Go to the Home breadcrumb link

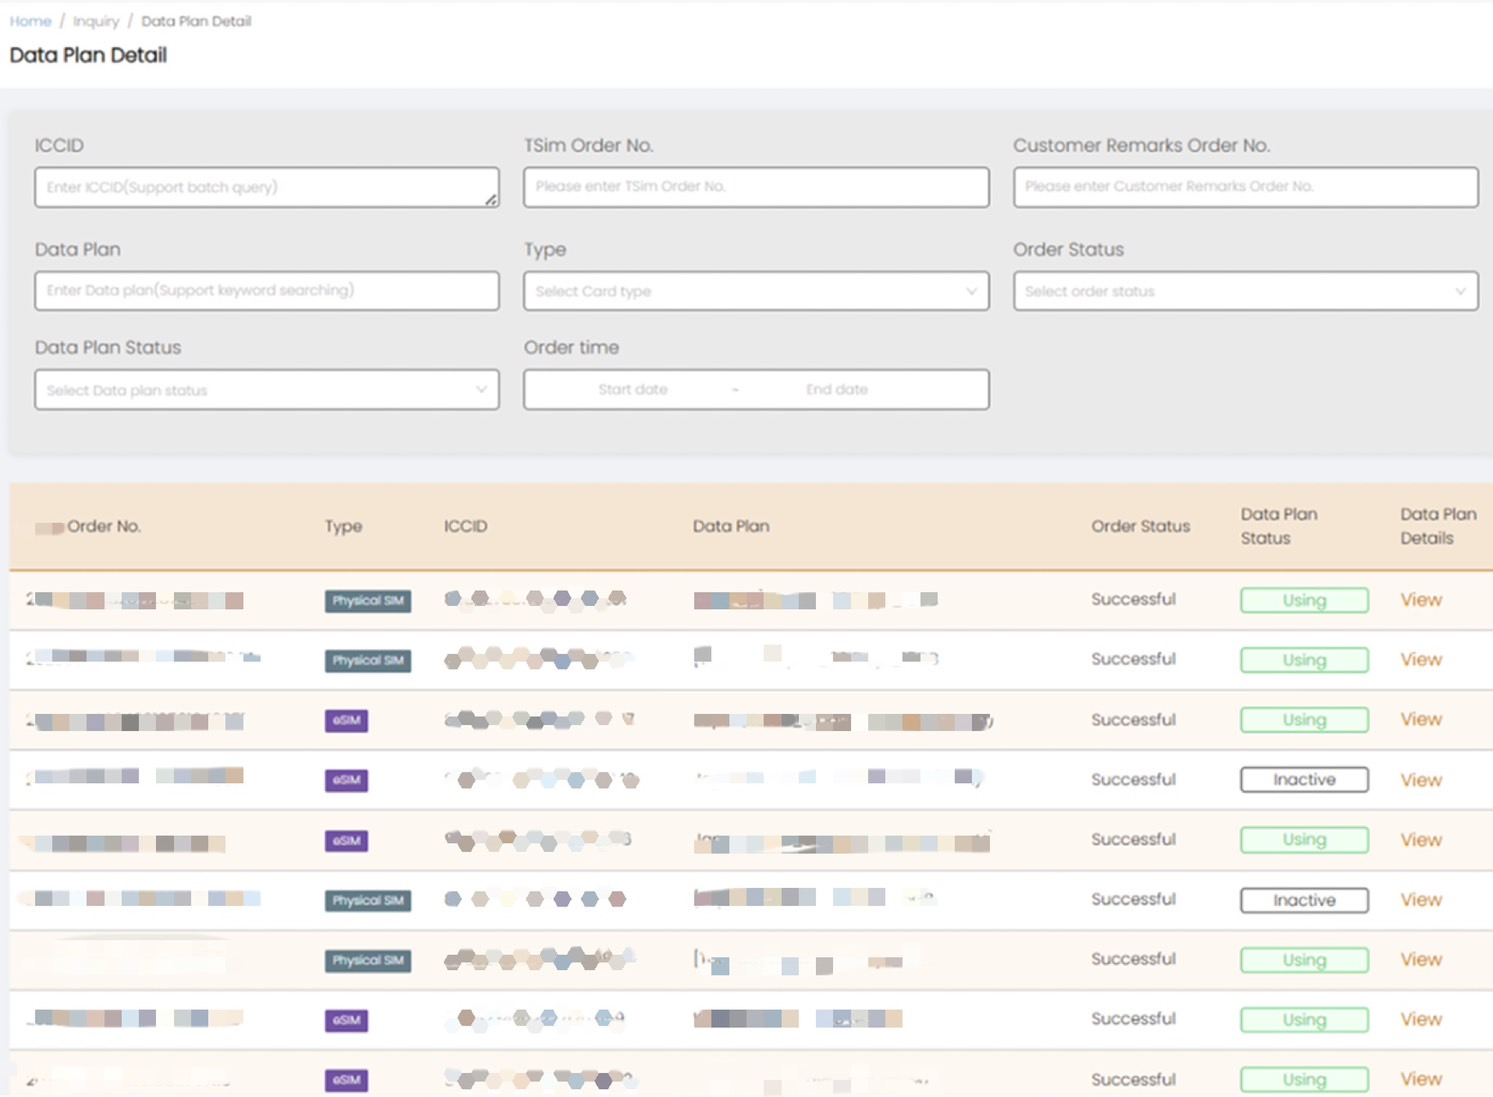click(30, 21)
